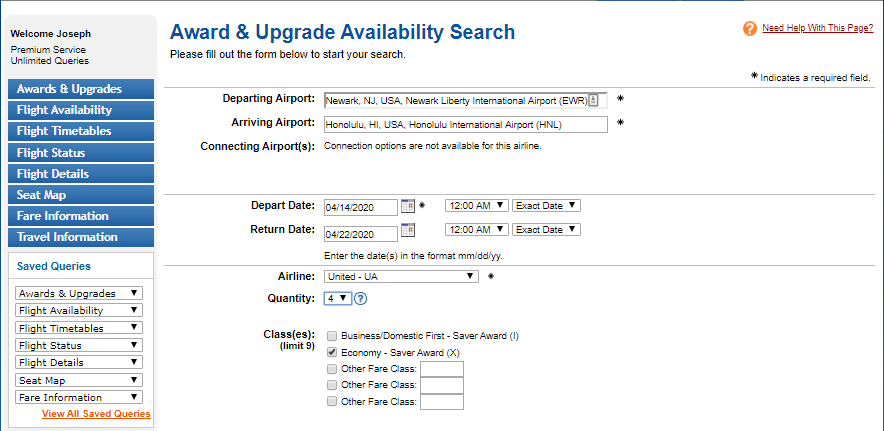Click into the Departing Airport field
This screenshot has height=431, width=884.
point(466,100)
